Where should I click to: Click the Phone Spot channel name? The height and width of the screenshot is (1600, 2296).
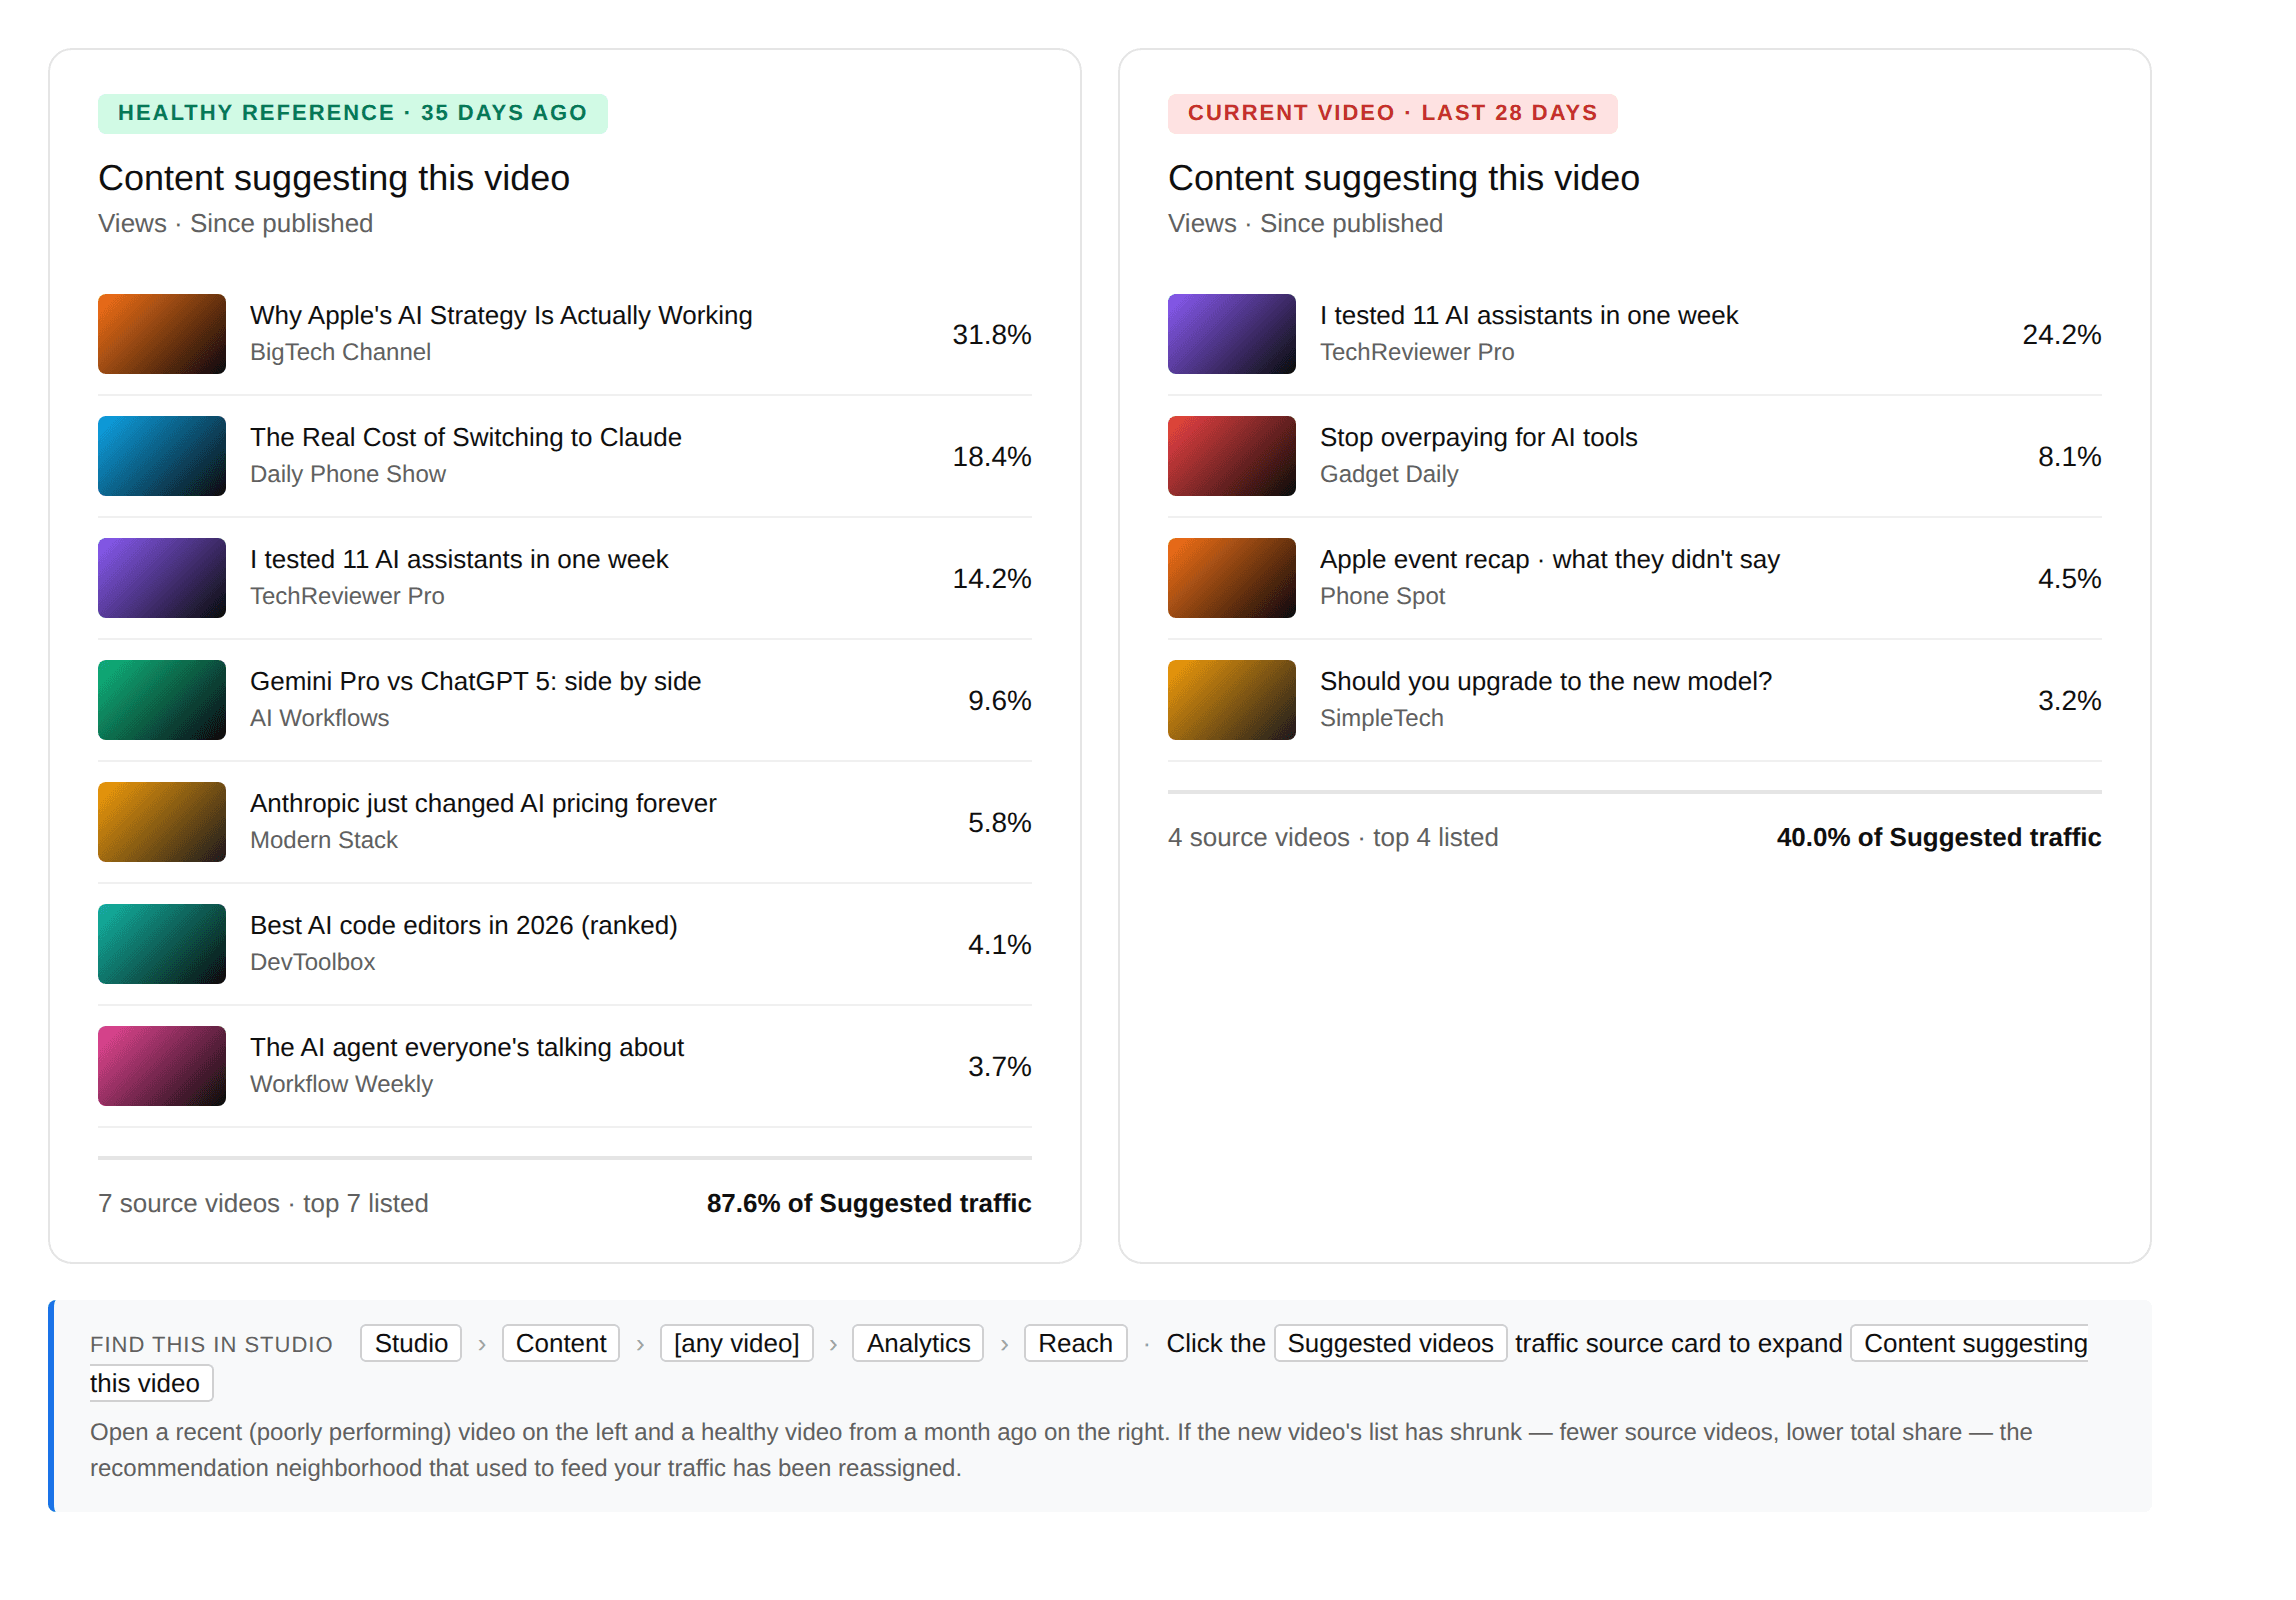pyautogui.click(x=1383, y=596)
